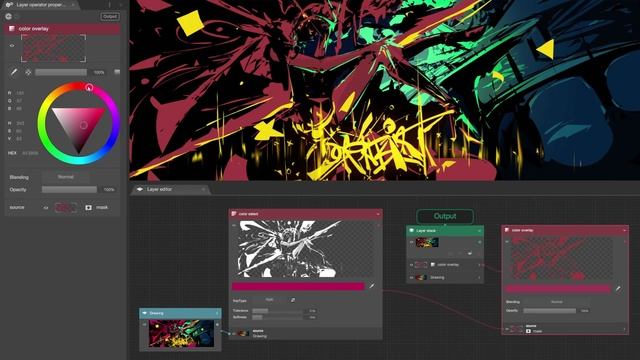Click the small swatch icon right of 100% field
Image resolution: width=640 pixels, height=360 pixels.
pyautogui.click(x=117, y=72)
